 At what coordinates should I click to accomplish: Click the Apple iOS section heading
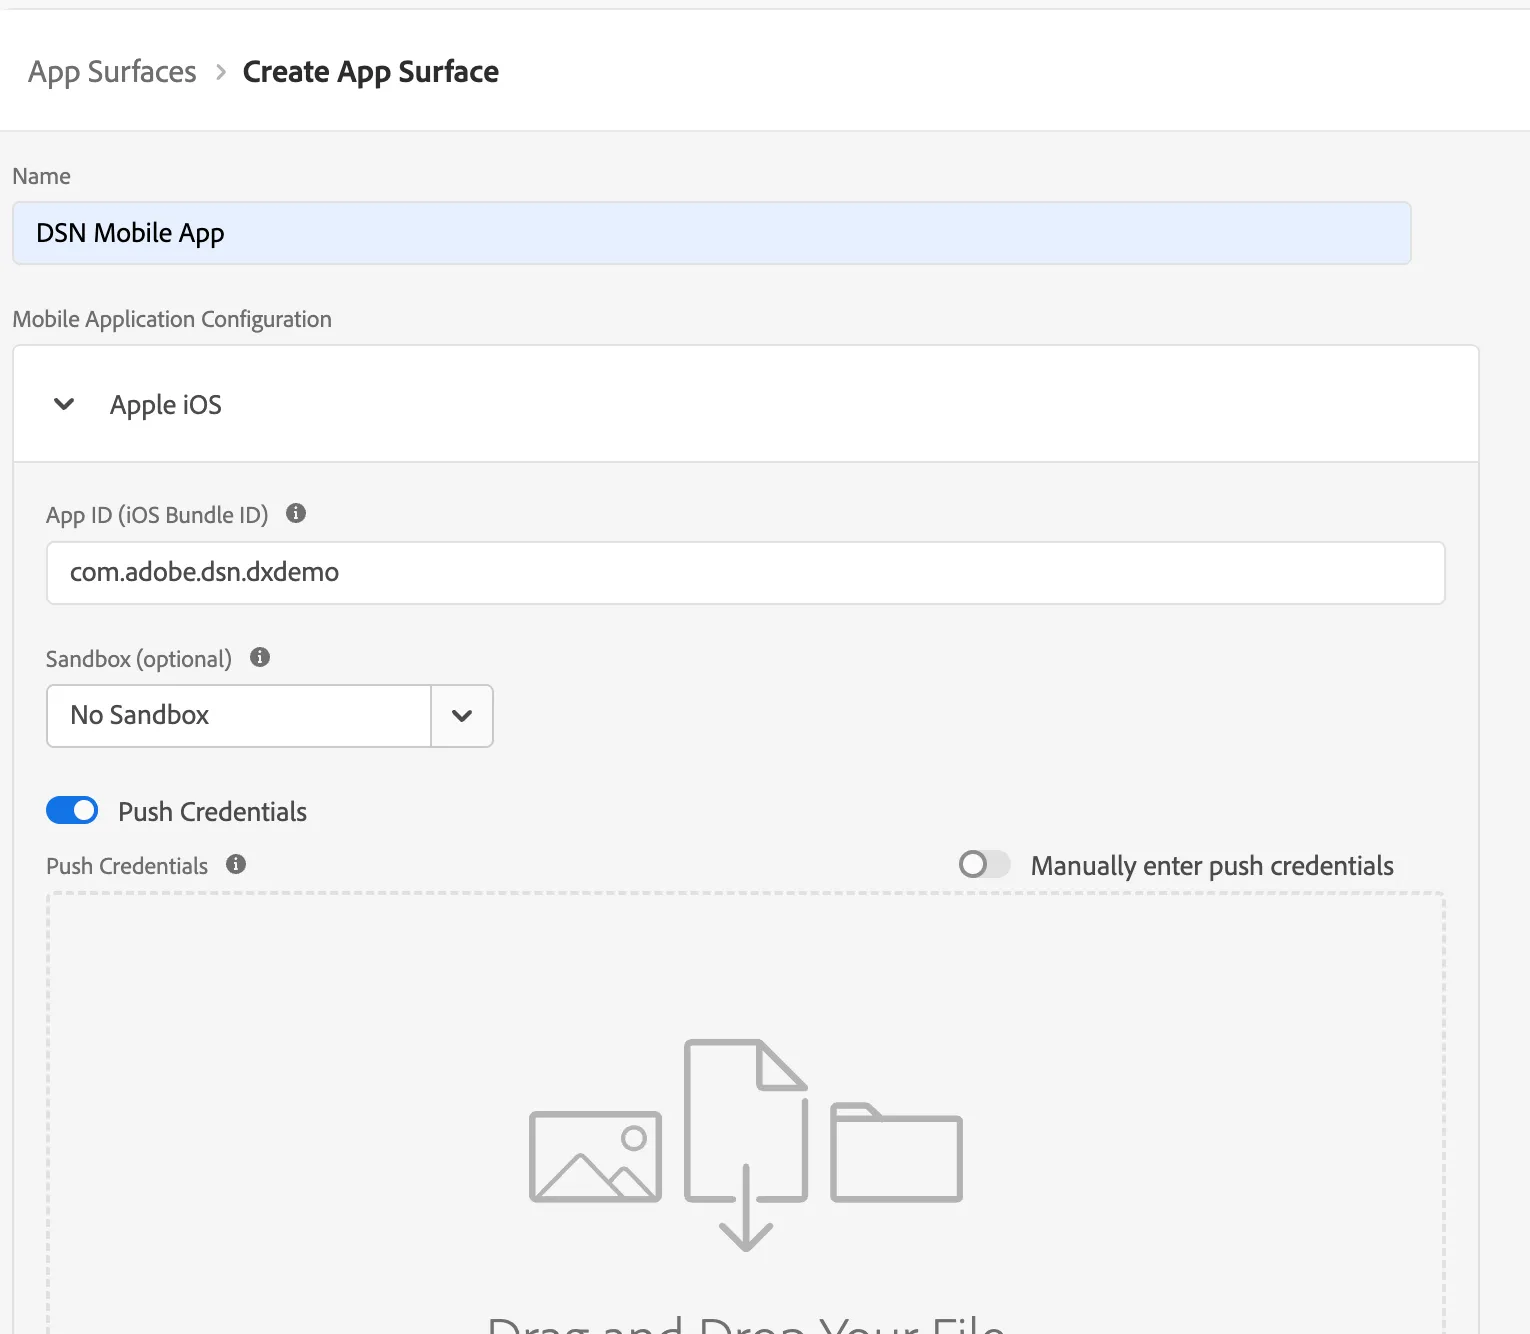[x=166, y=405]
